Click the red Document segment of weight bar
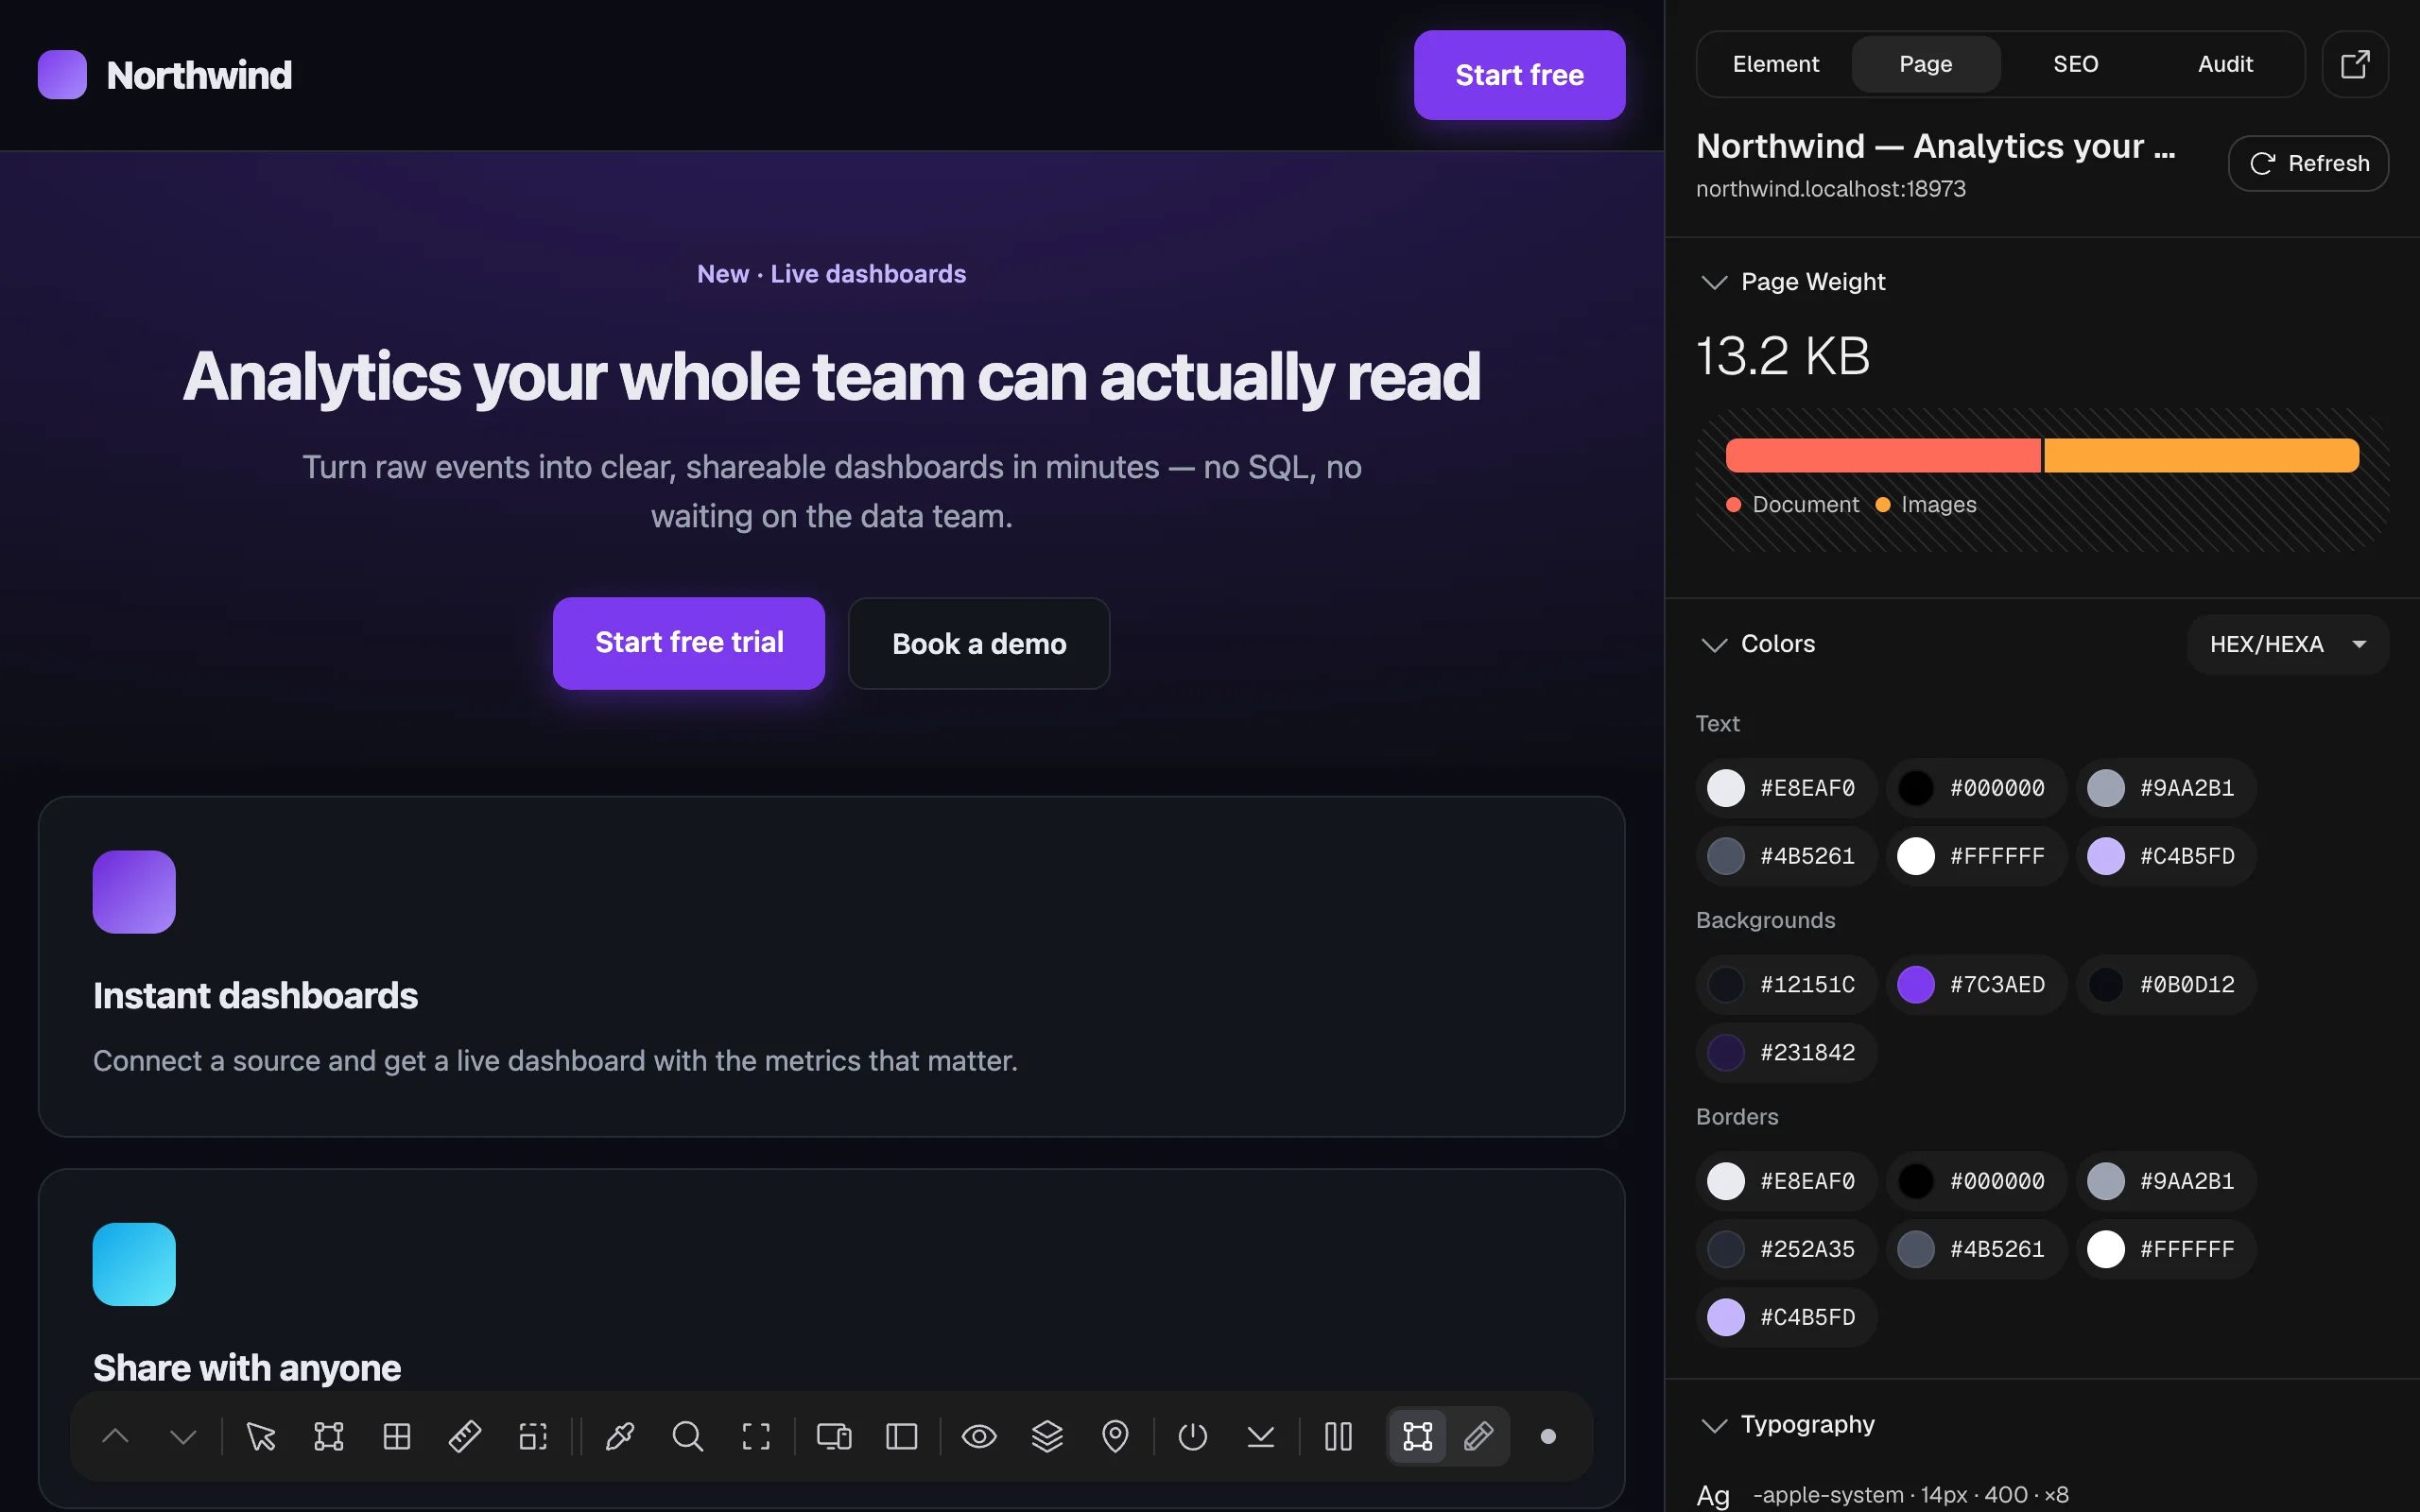Image resolution: width=2420 pixels, height=1512 pixels. click(x=1883, y=455)
